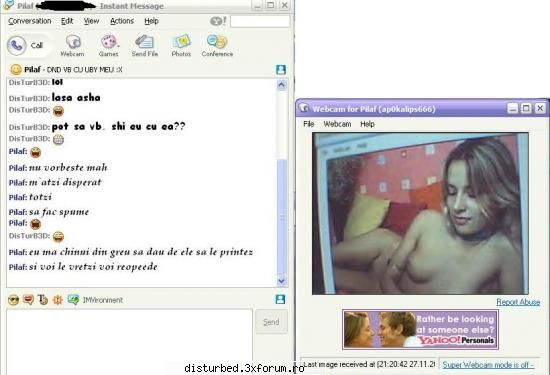Click the message 'totzi'
The image size is (550, 375).
[40, 197]
